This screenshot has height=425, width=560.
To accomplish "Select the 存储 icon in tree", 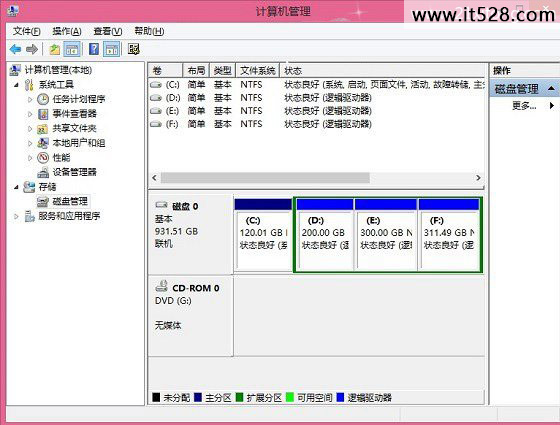I will tap(29, 187).
